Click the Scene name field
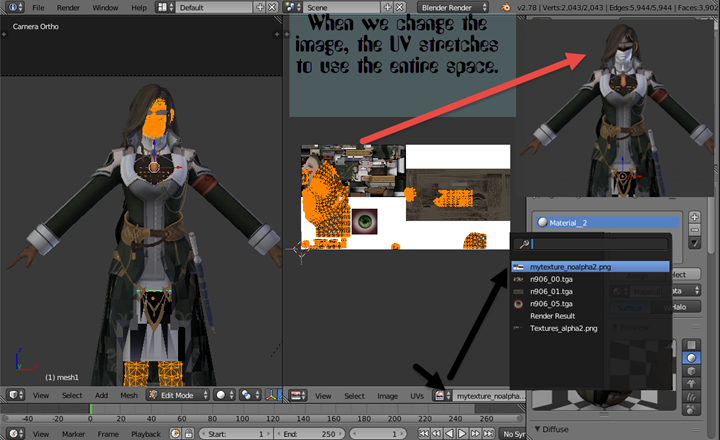This screenshot has width=720, height=440. [342, 7]
